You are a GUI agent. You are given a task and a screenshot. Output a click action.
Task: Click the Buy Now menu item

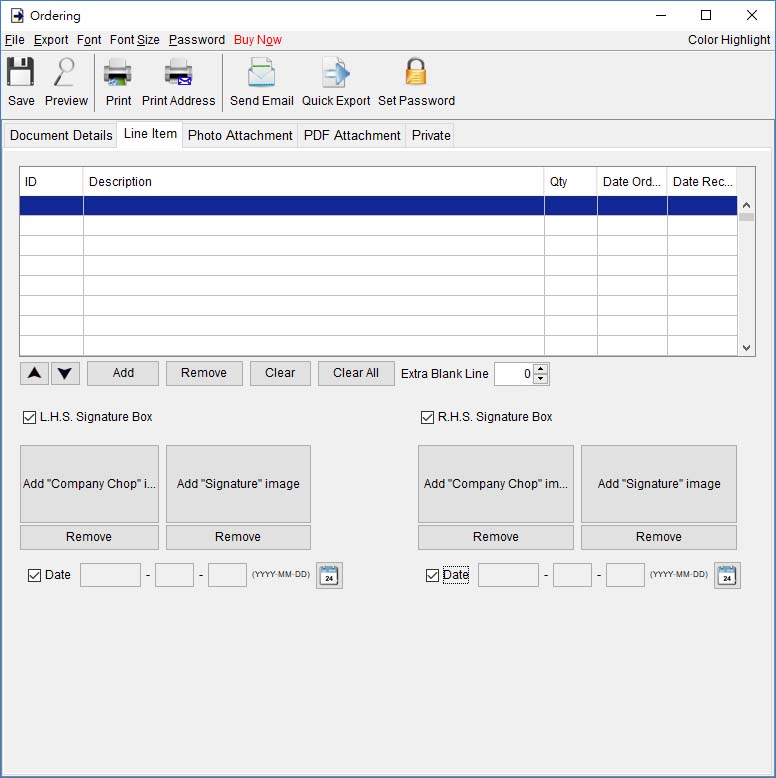click(x=258, y=40)
